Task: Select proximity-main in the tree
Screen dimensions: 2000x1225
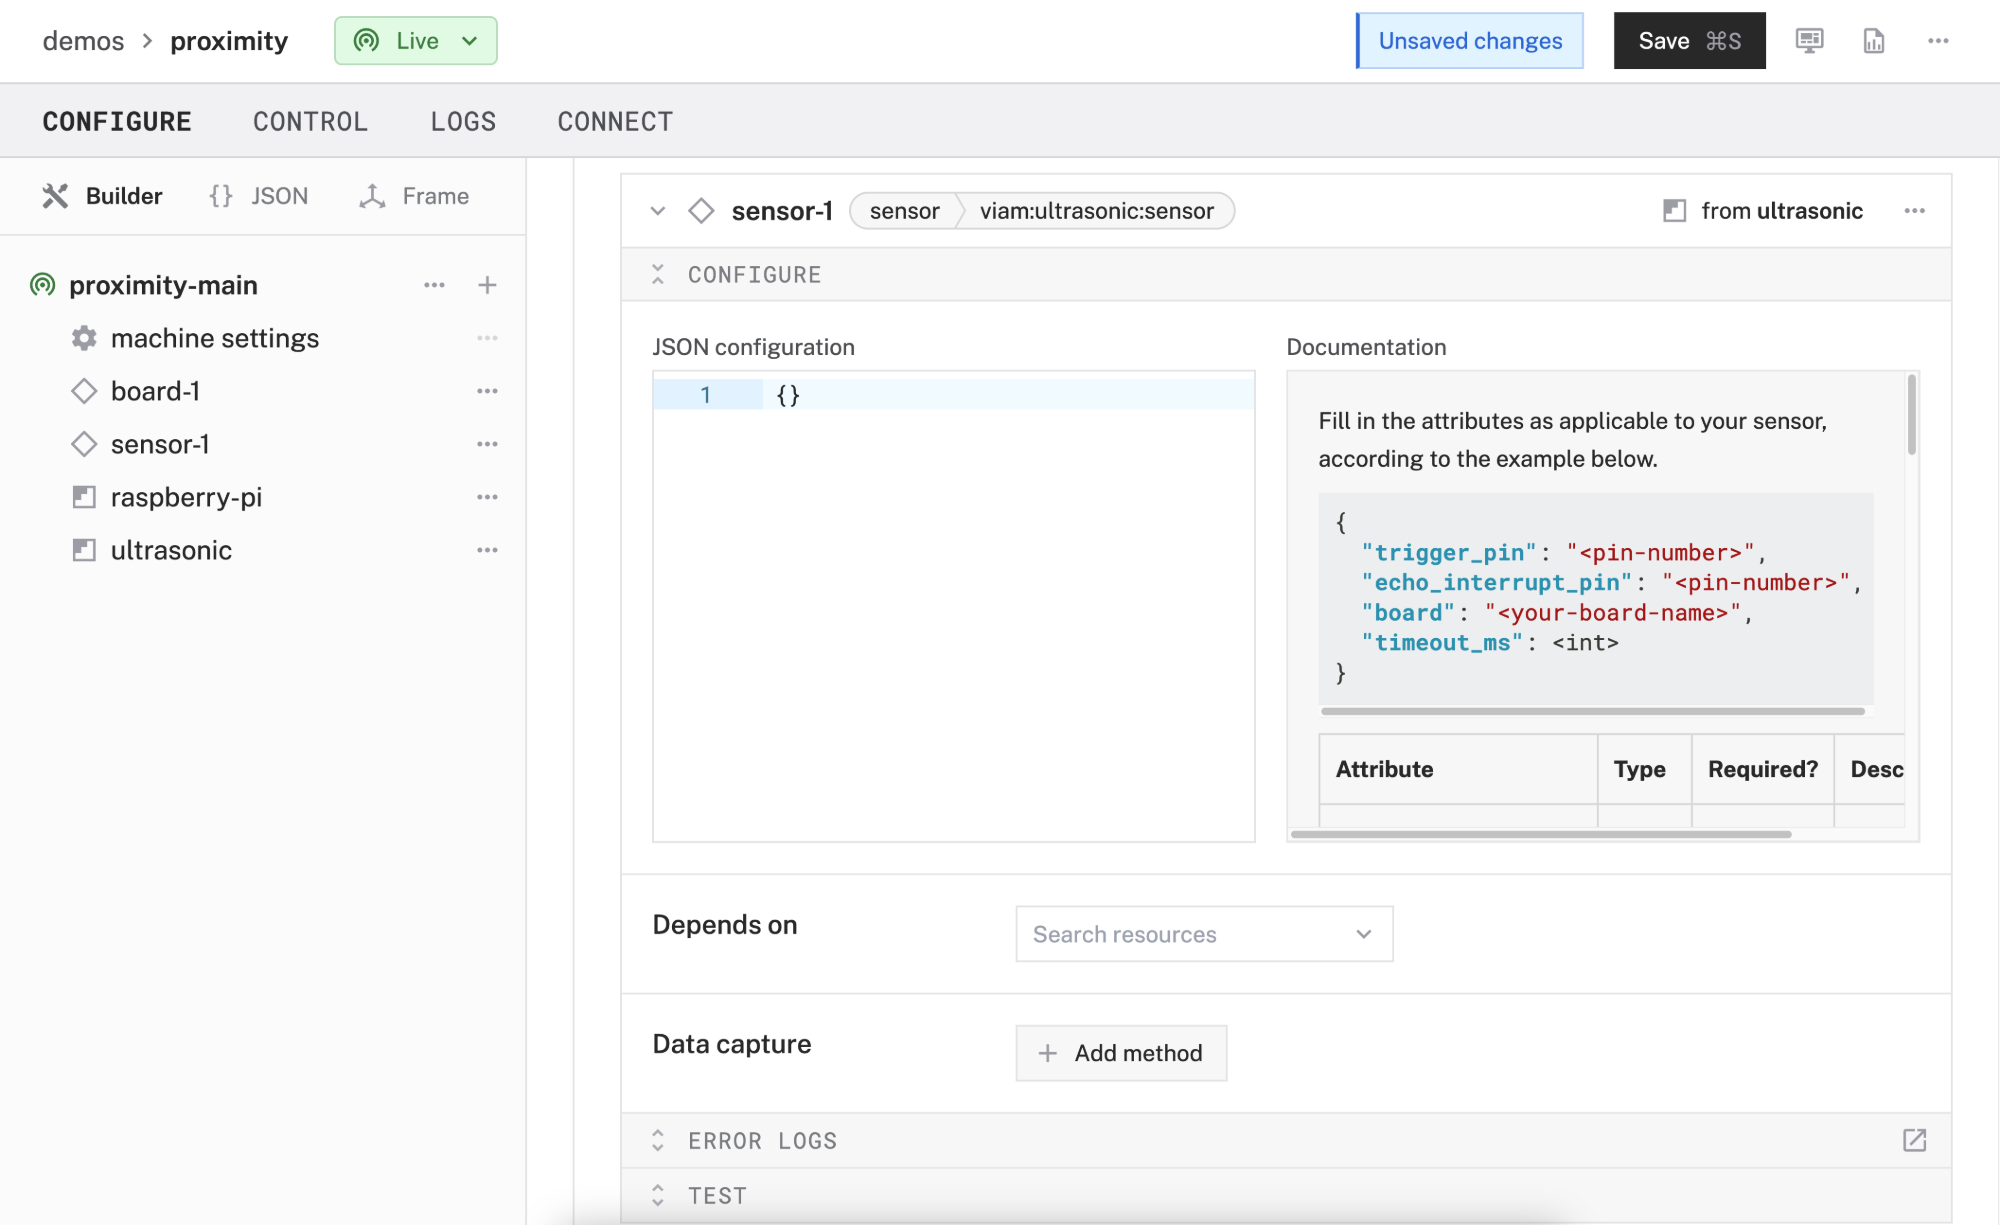Action: 163,285
